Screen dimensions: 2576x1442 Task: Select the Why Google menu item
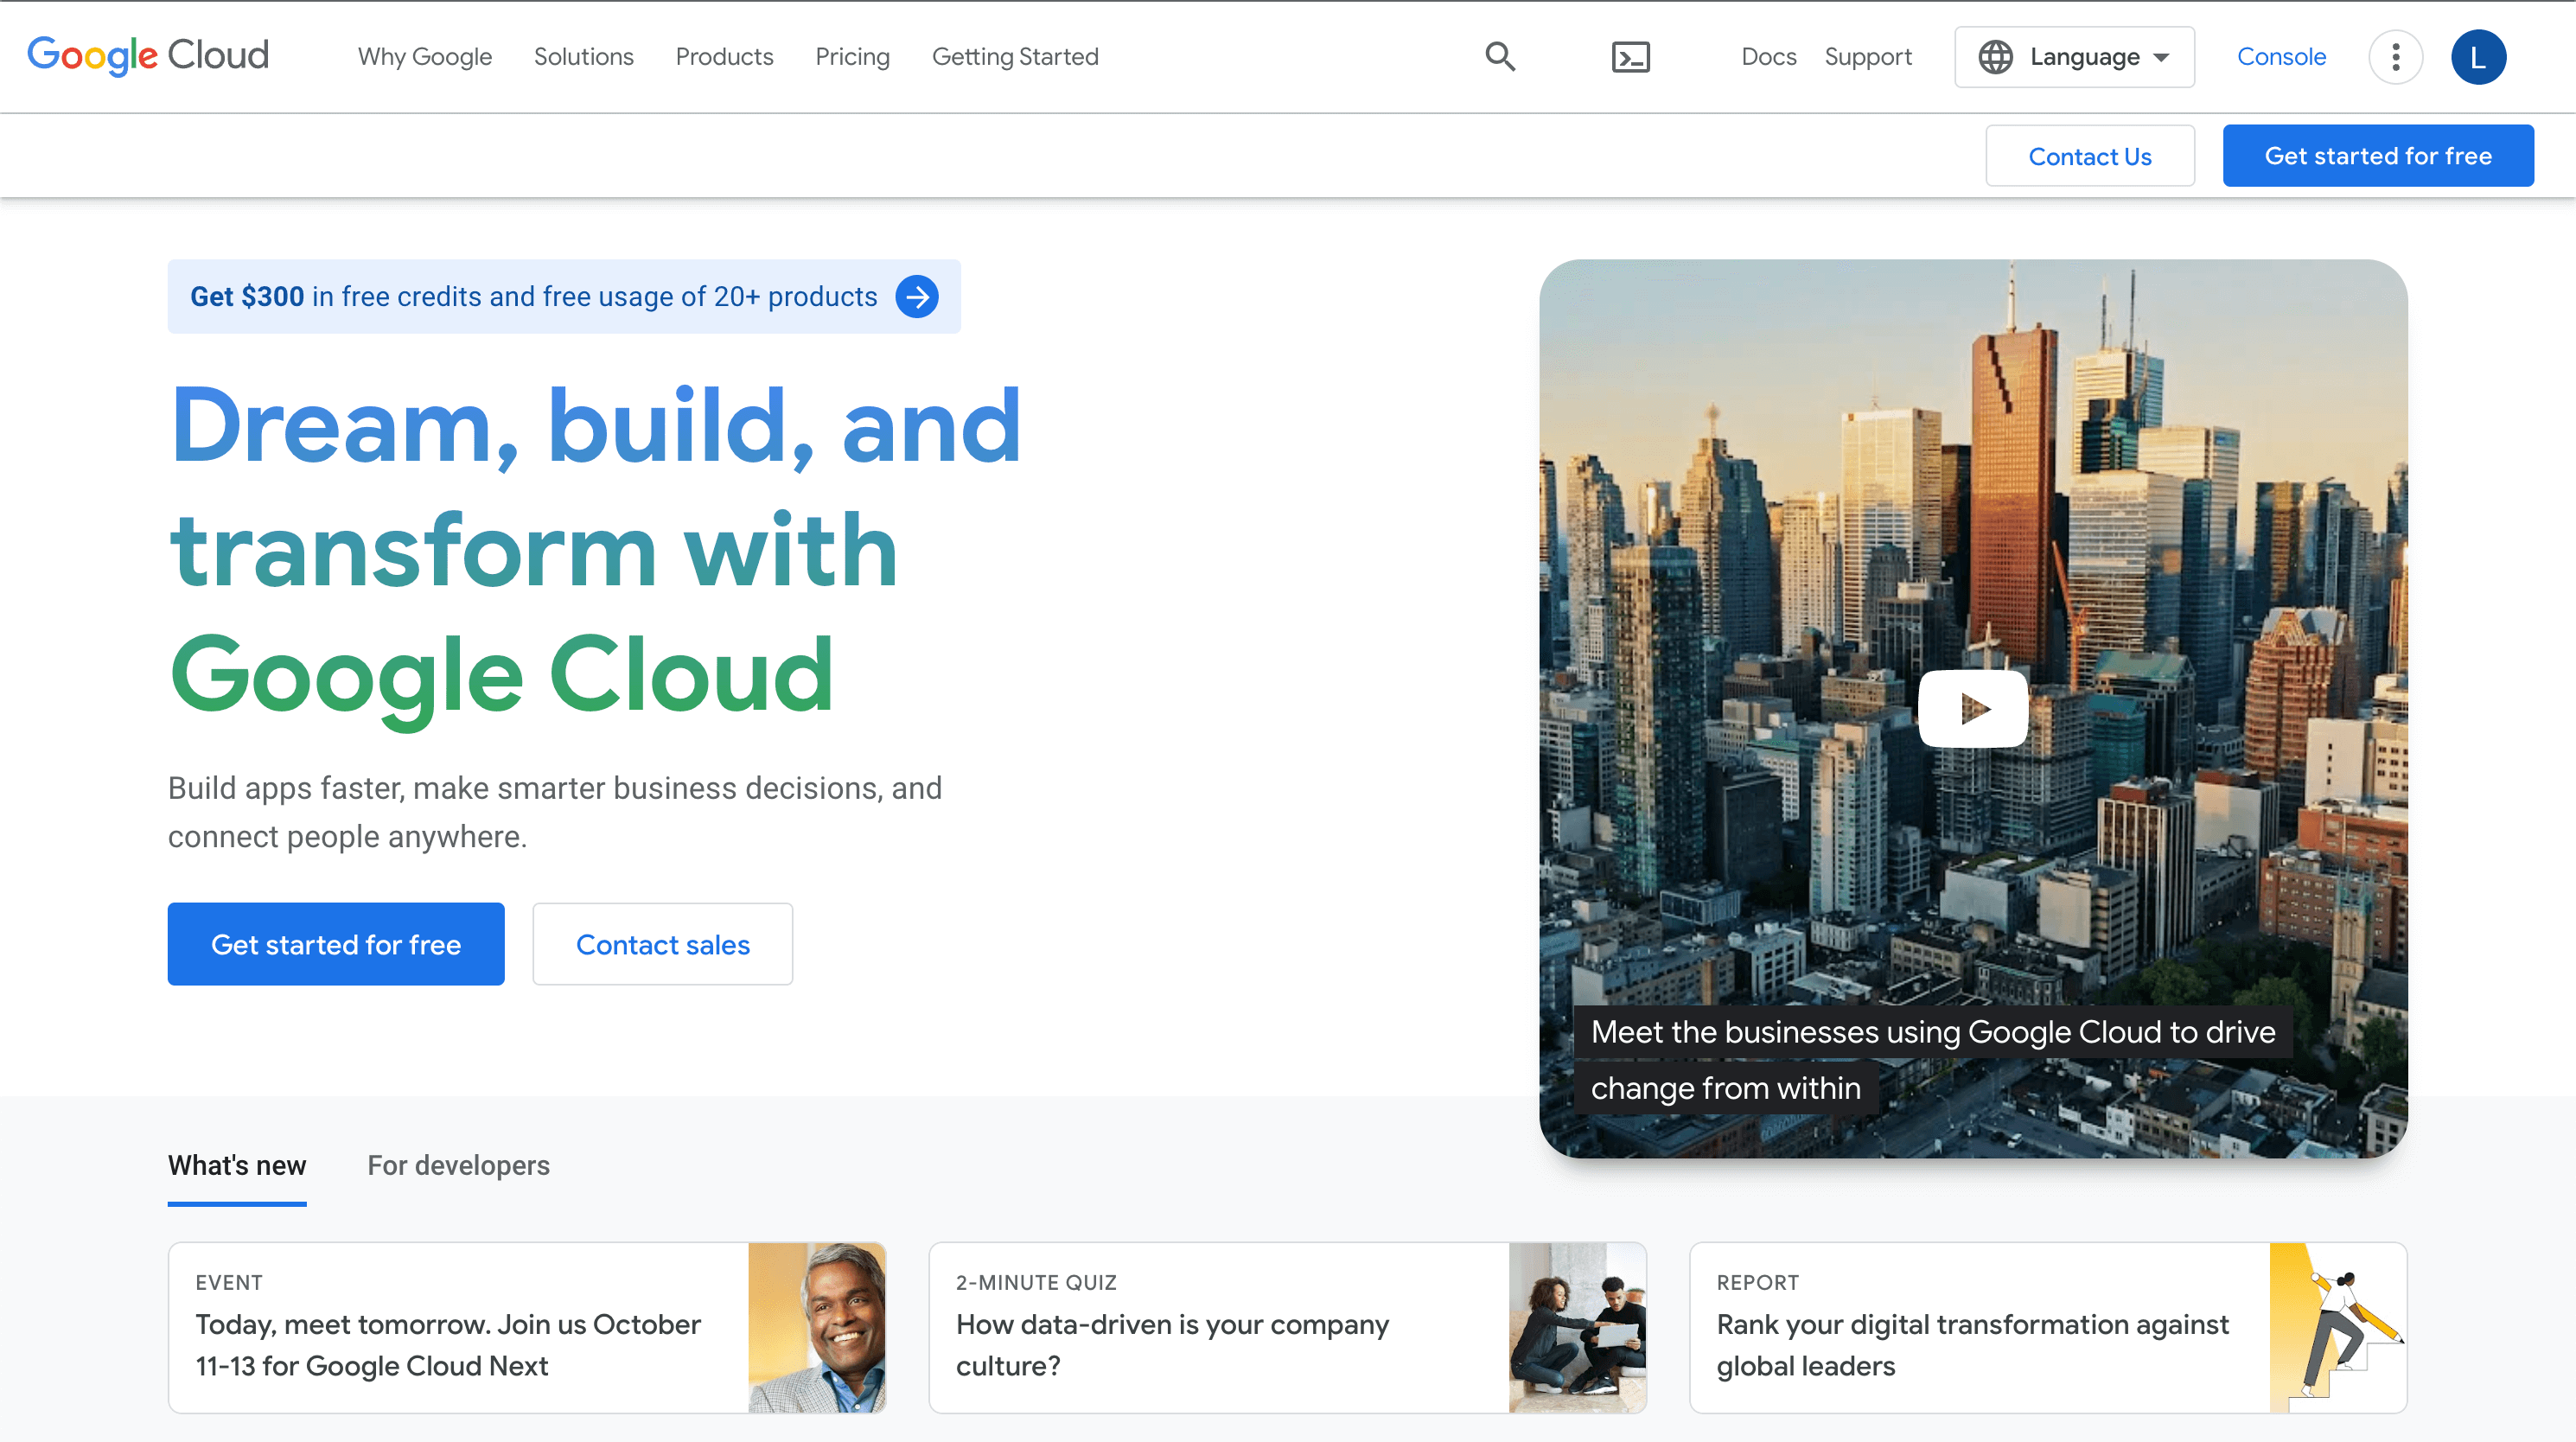point(426,56)
